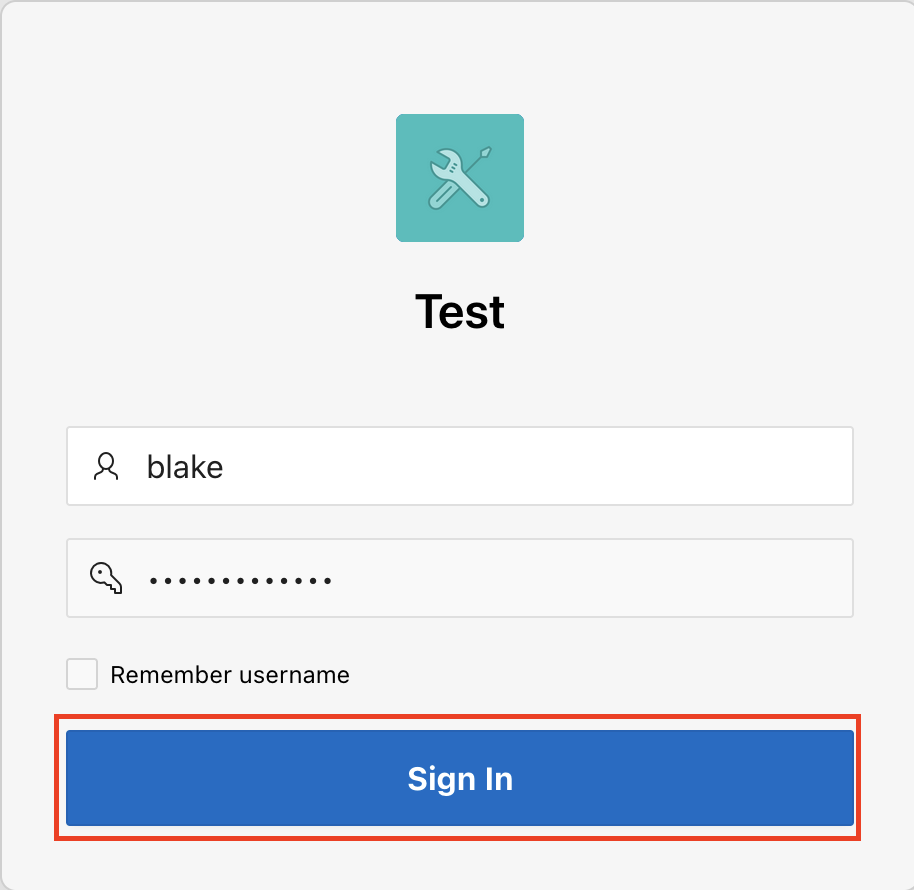Place cursor after "blake" in username box

click(226, 466)
